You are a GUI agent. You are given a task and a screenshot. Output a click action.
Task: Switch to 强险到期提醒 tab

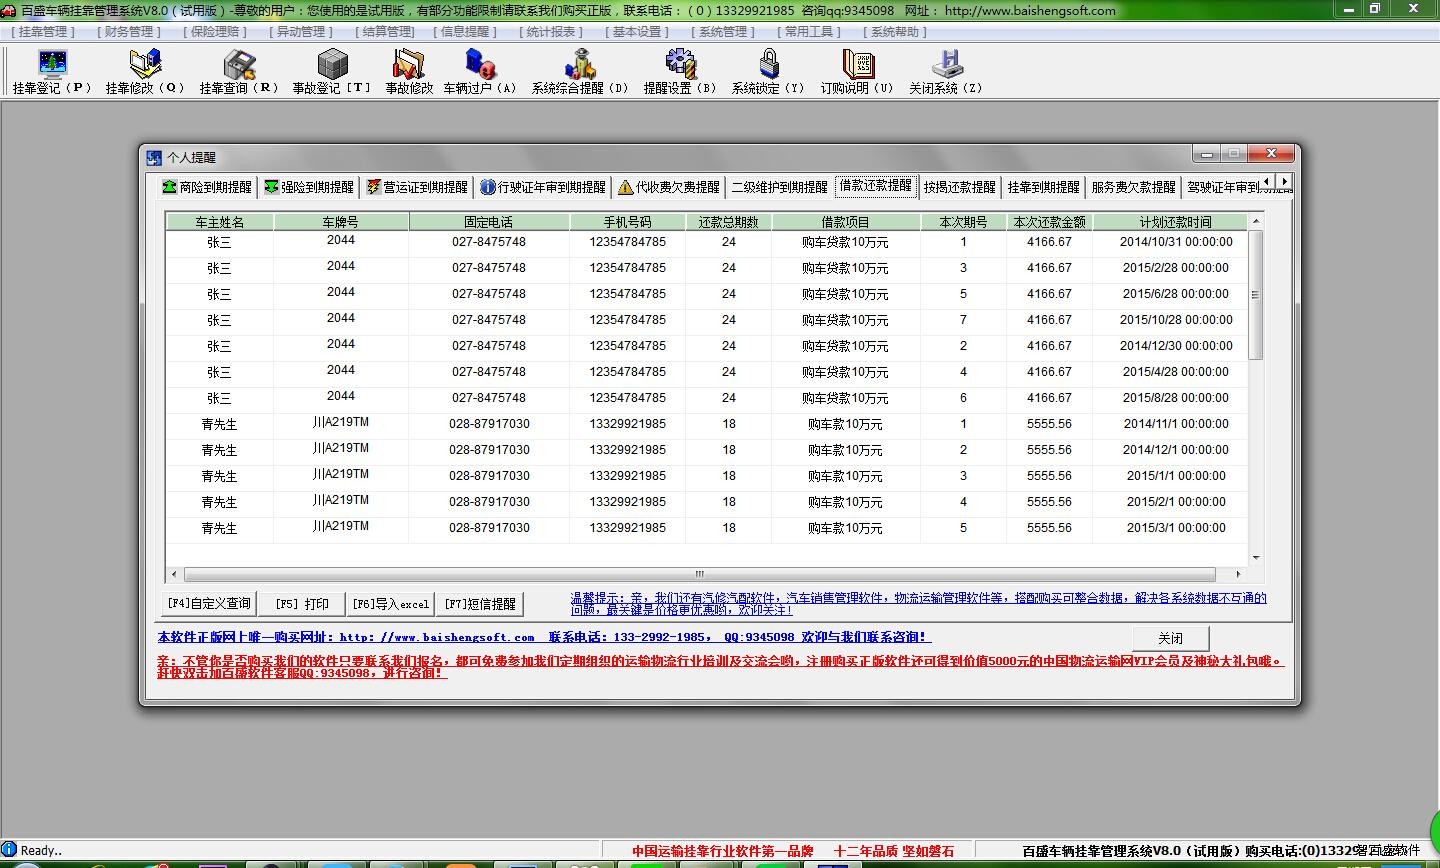coord(309,187)
